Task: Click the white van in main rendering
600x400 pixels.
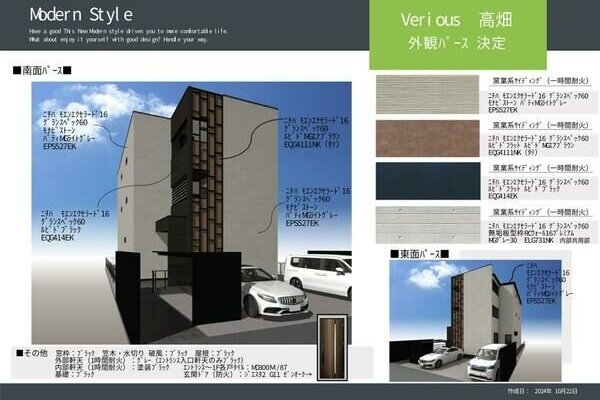Action: [317, 273]
